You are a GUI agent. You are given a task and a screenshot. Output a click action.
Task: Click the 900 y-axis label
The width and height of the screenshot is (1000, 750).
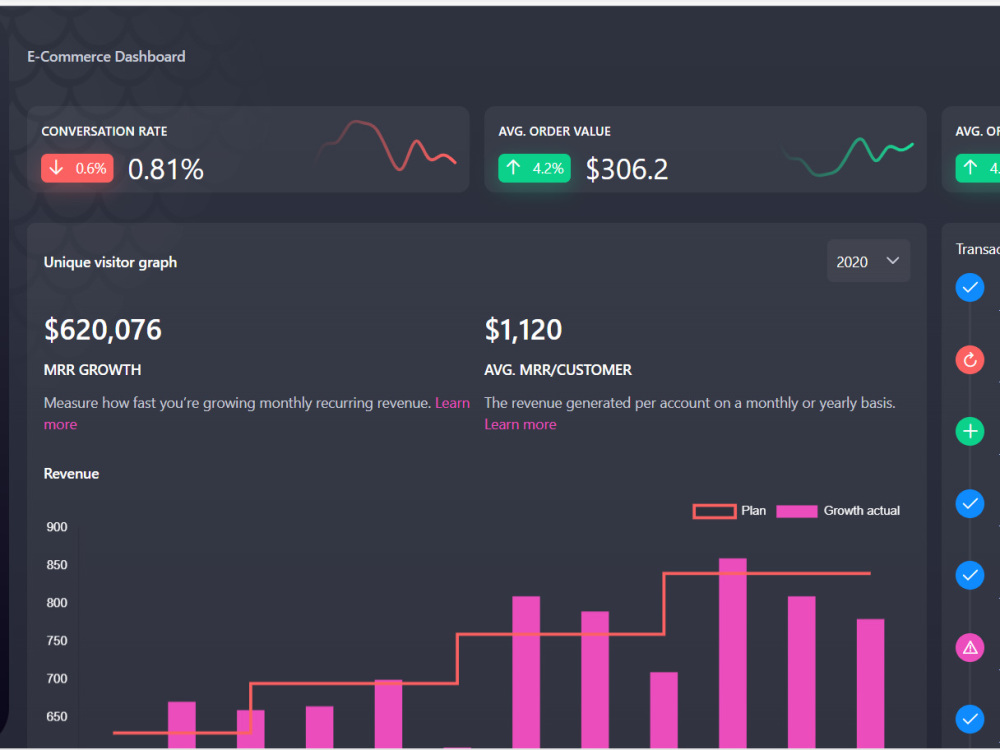[57, 527]
